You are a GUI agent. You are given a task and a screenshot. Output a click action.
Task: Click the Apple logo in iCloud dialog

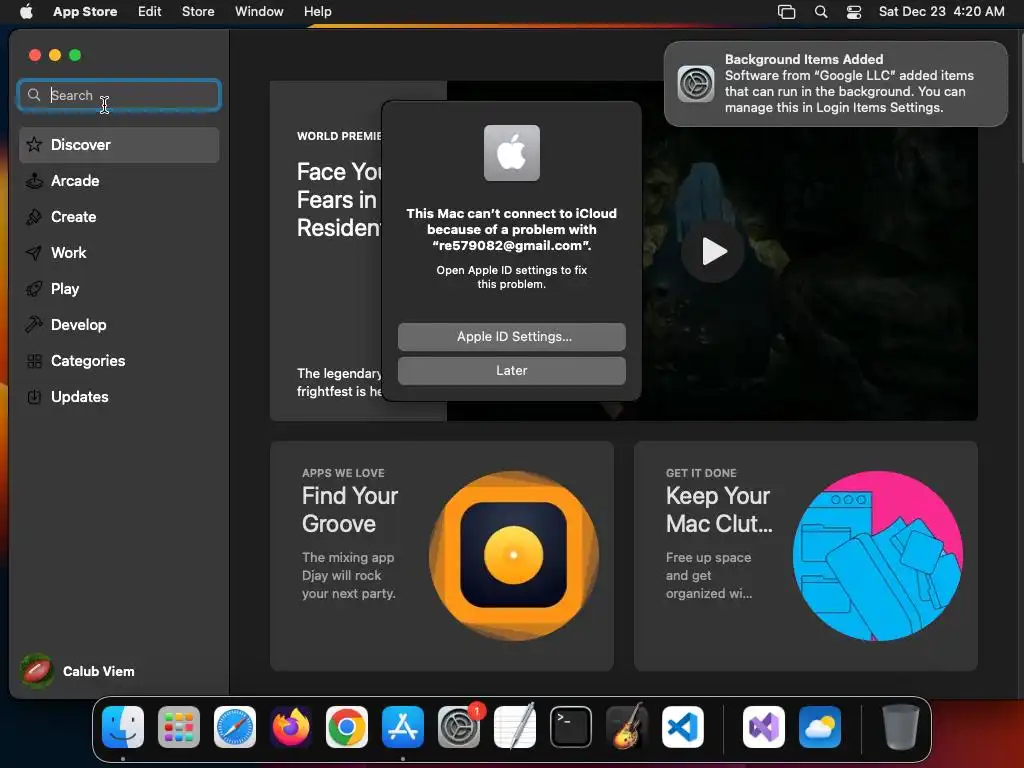click(511, 153)
